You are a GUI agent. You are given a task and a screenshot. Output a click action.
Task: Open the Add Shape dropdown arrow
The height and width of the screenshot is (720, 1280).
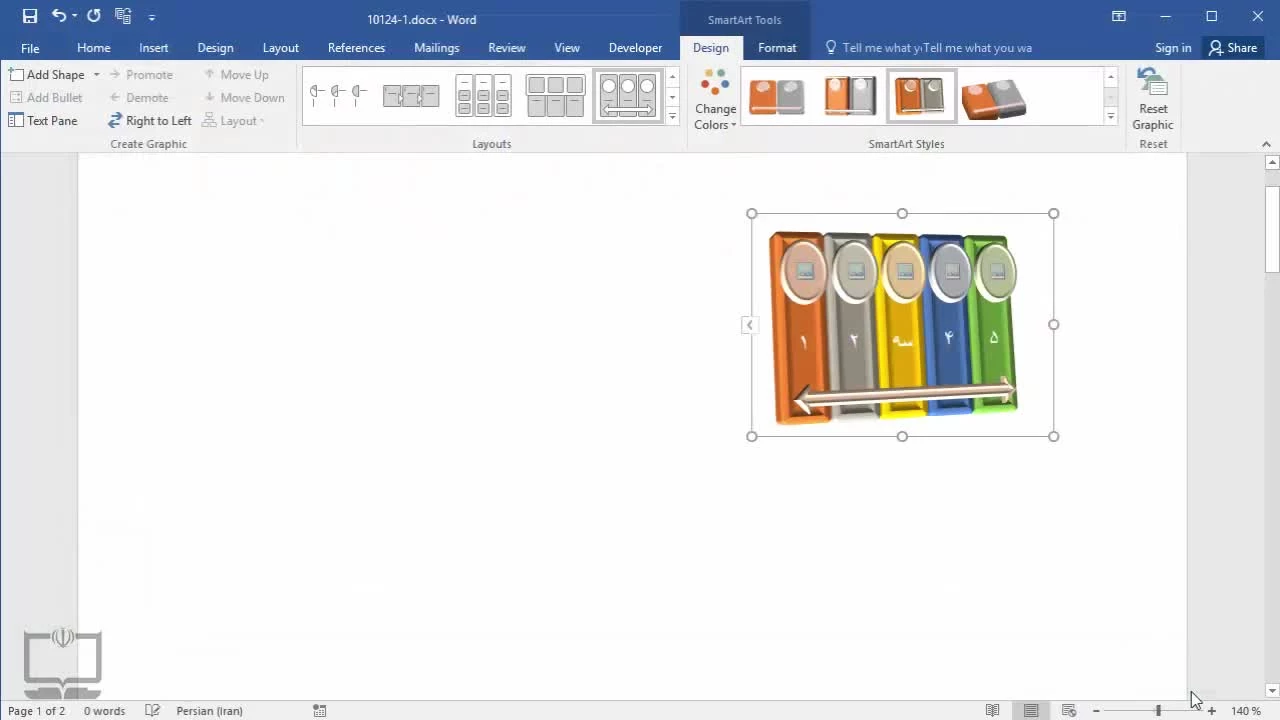tap(96, 75)
